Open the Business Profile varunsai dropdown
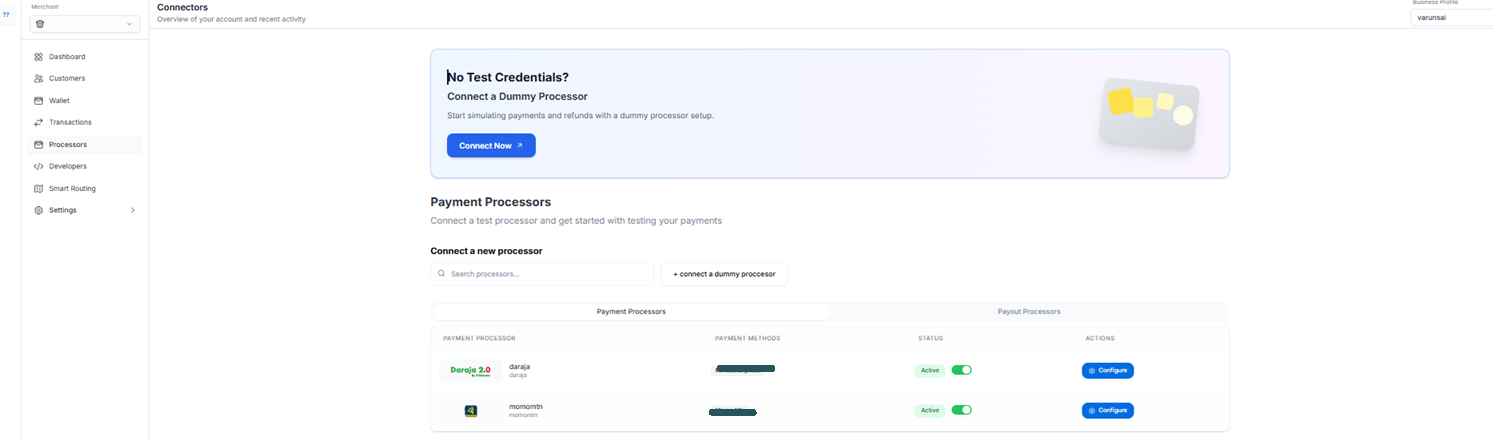The image size is (1493, 441). [x=1450, y=17]
